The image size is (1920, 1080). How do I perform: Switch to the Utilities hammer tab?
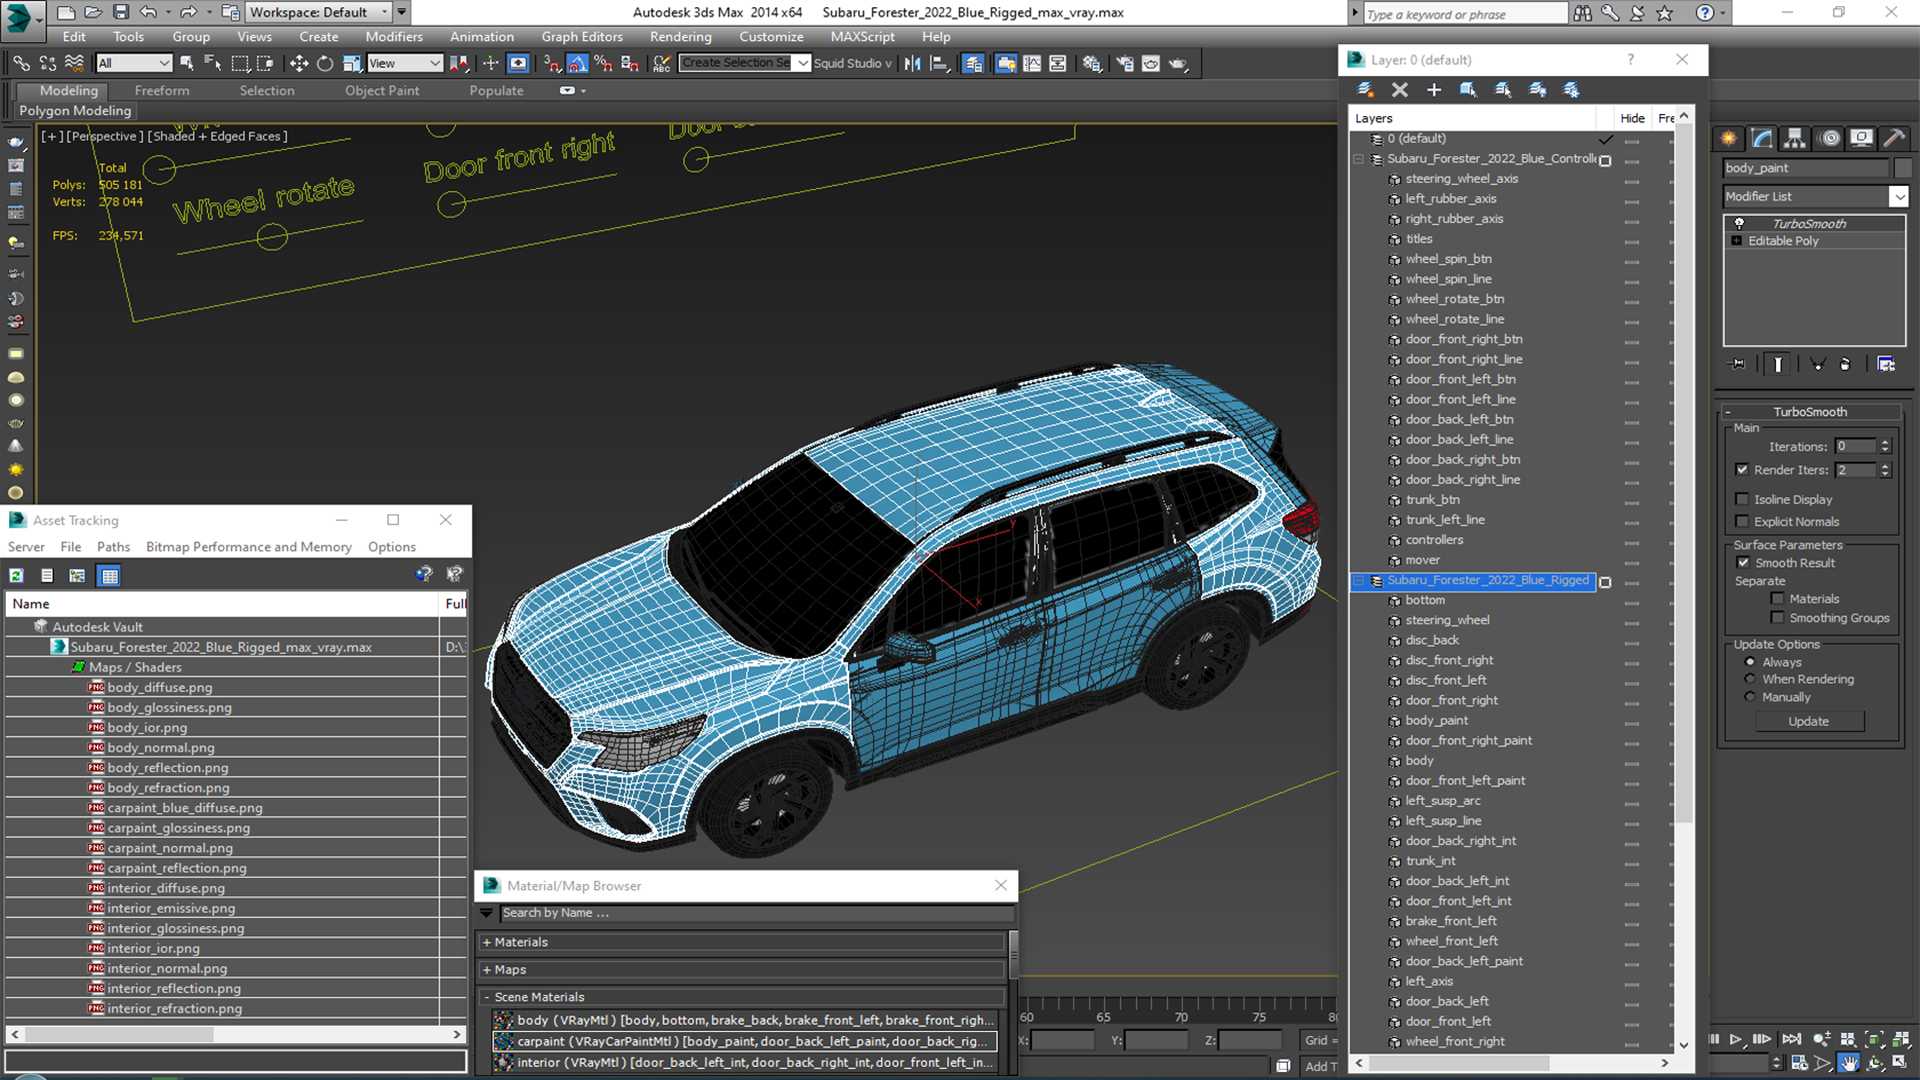(1894, 138)
